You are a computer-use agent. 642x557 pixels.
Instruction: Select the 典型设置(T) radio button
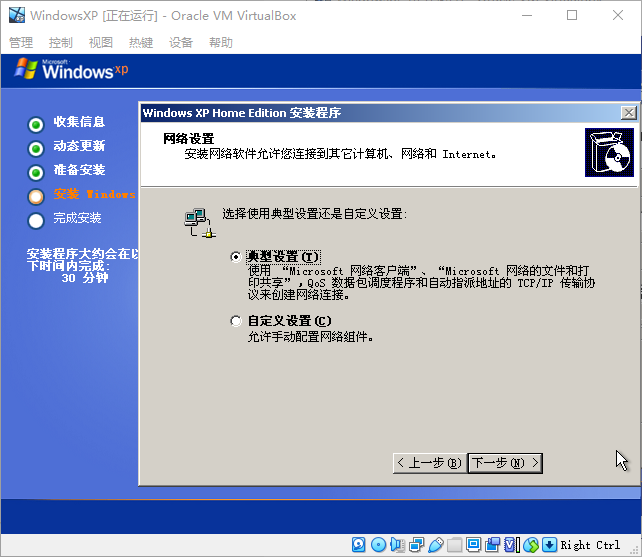click(x=236, y=257)
